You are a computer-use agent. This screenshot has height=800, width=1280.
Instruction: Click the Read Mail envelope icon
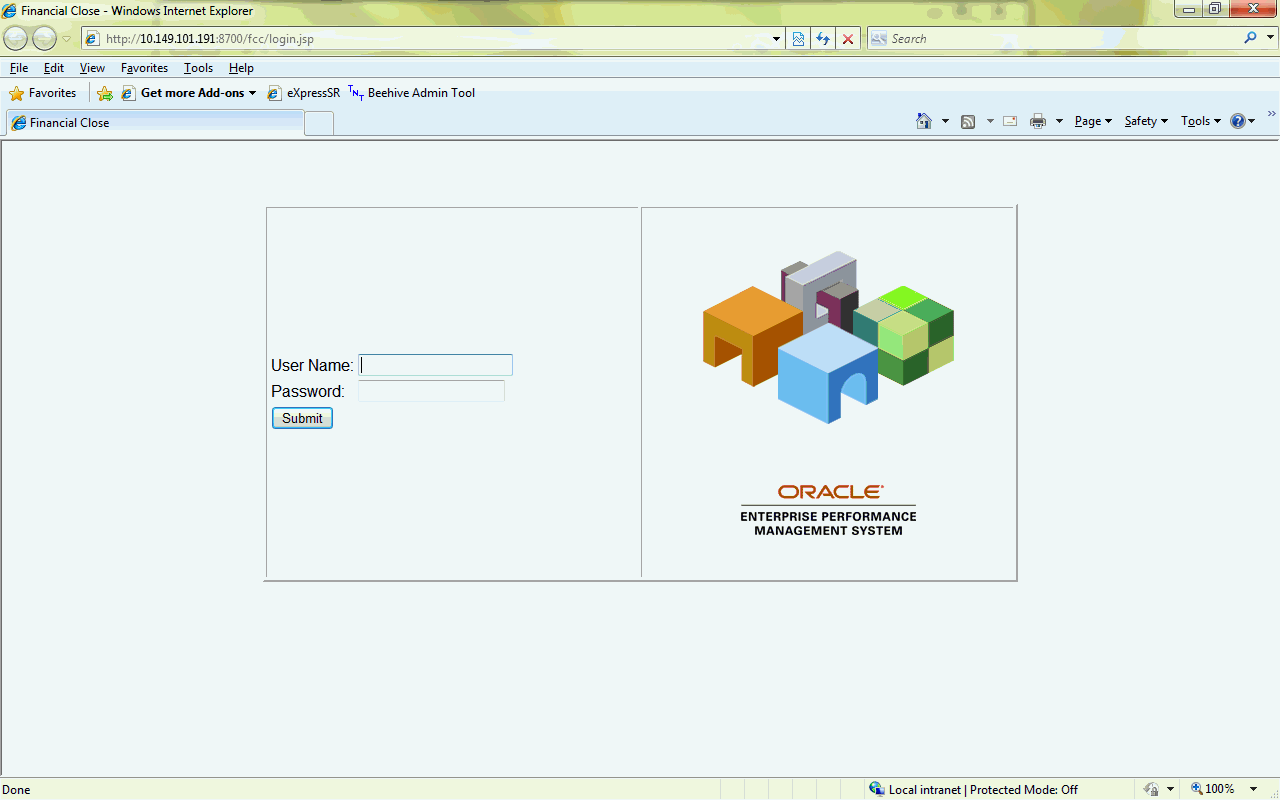[1010, 121]
